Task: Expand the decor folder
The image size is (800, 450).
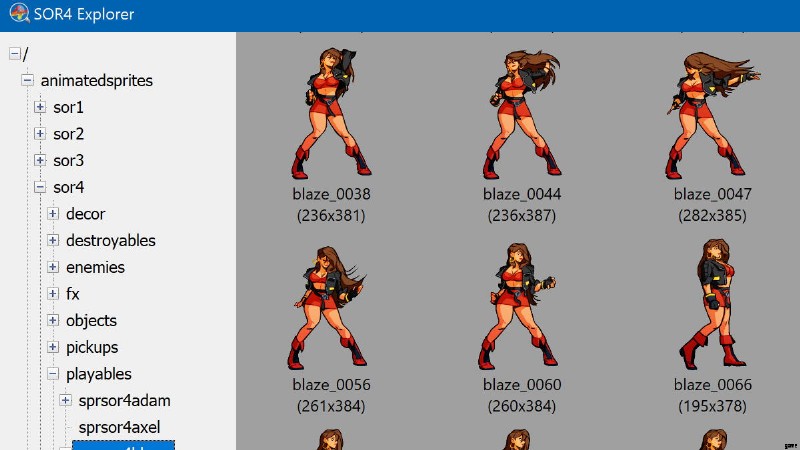Action: [53, 214]
